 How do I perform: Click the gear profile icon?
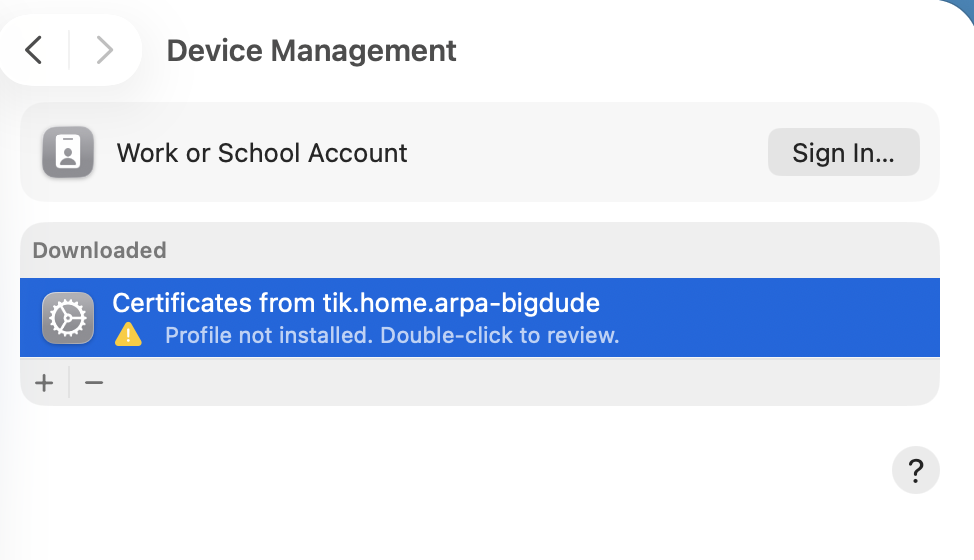[68, 318]
